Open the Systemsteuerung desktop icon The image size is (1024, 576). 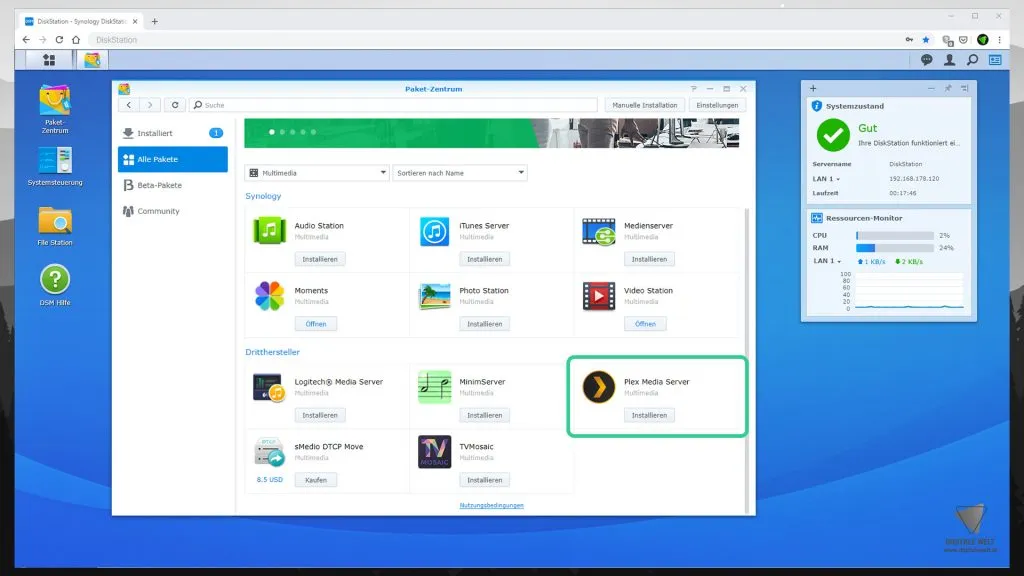click(55, 166)
